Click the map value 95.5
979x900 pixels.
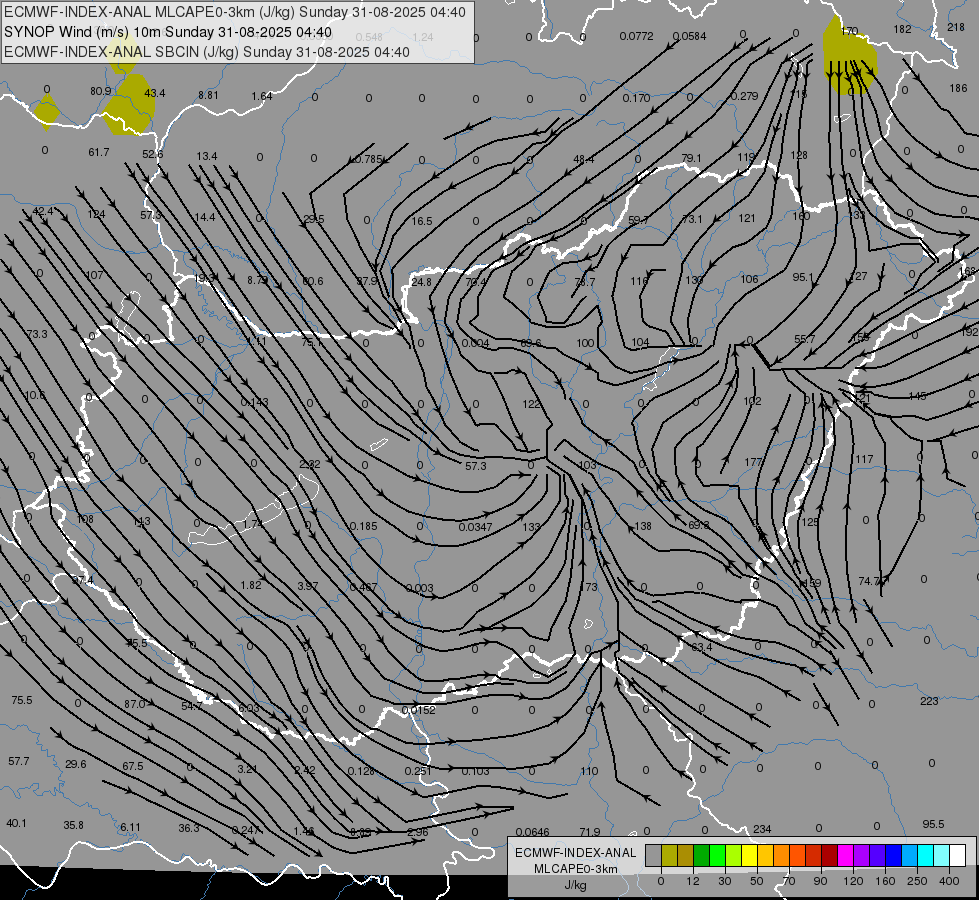pos(933,824)
